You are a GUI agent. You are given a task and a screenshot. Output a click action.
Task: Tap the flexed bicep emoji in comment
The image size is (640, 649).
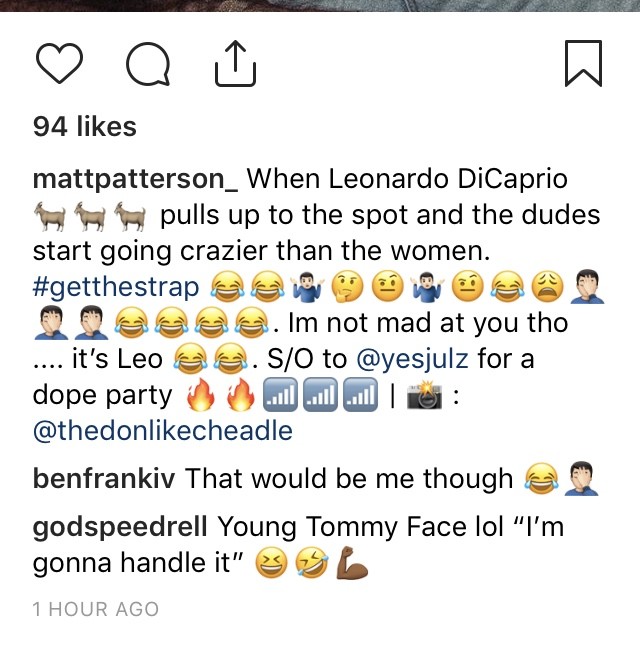pos(351,563)
